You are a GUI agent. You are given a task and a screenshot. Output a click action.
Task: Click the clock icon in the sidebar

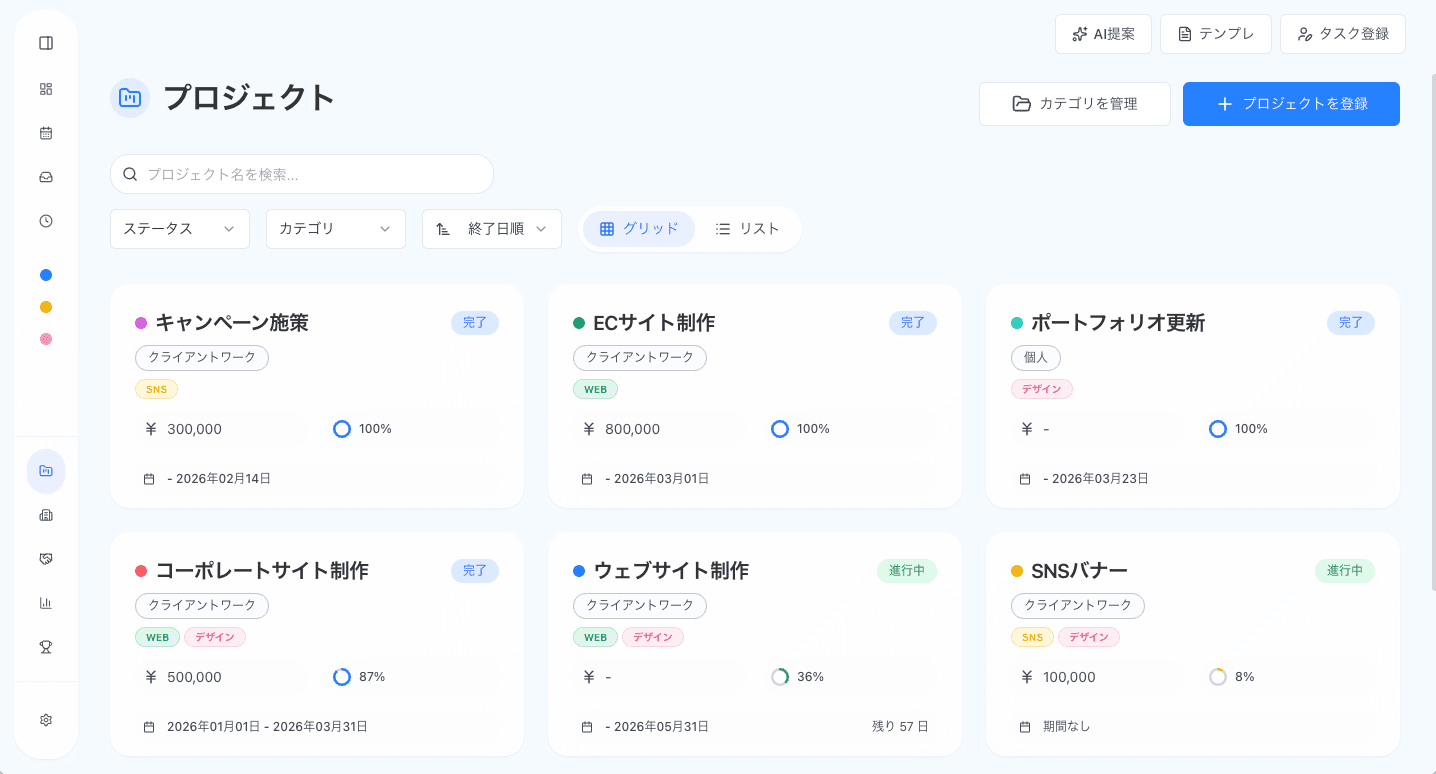click(x=45, y=221)
